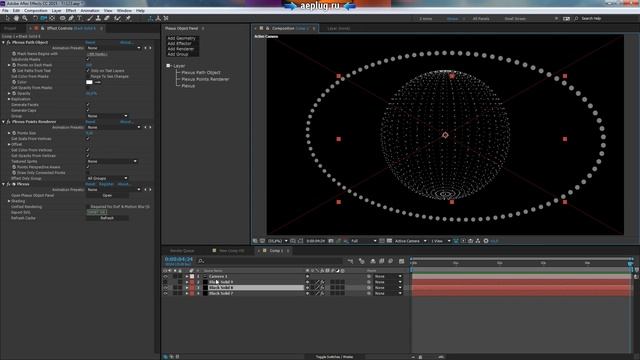Click the Local Axis Mode icon
Viewport: 640px width, 360px height.
click(150, 18)
